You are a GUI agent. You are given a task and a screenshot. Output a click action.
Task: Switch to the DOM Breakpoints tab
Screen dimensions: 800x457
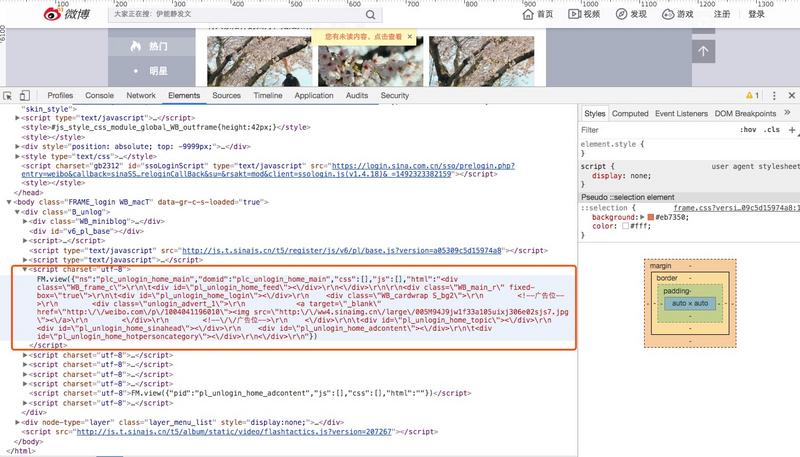click(745, 113)
